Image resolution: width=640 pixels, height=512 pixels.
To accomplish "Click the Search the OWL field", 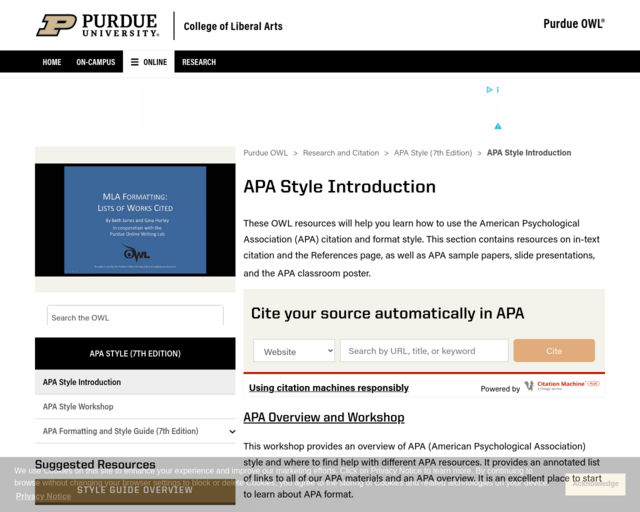I will 135,317.
